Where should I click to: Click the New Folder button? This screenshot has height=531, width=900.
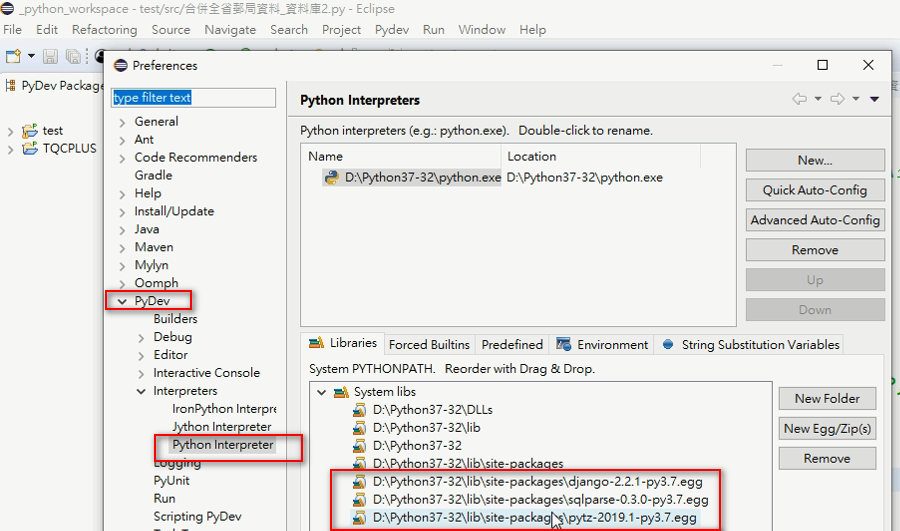pyautogui.click(x=827, y=398)
